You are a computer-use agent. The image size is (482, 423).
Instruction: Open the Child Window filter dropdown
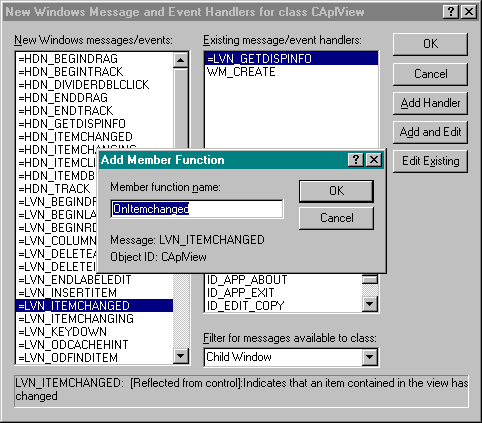pos(370,357)
